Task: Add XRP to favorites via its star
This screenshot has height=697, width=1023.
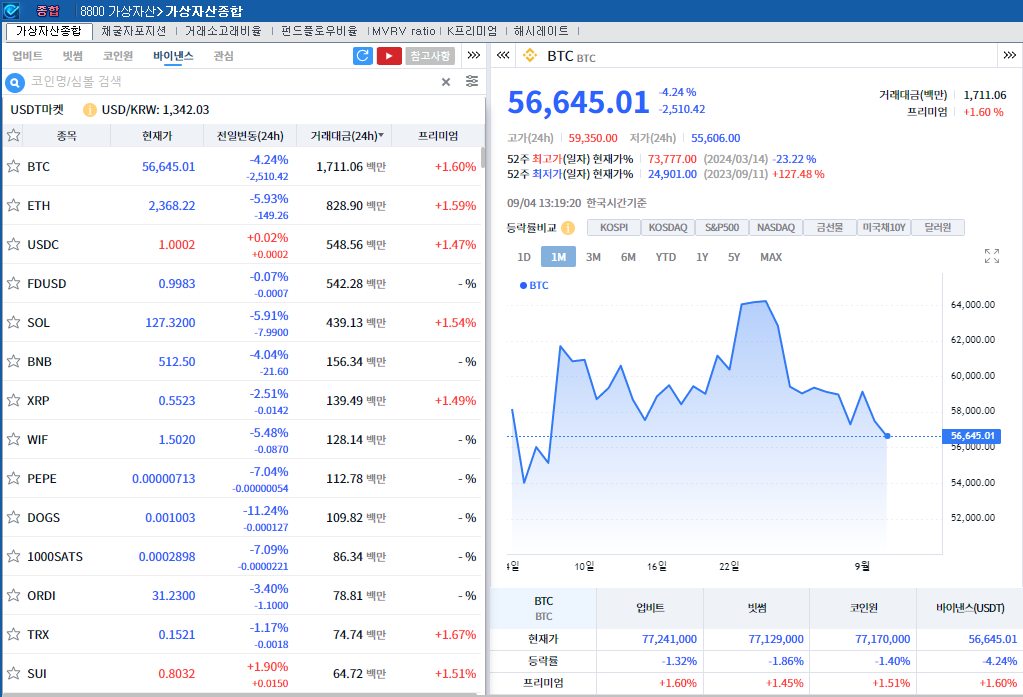Action: (14, 400)
